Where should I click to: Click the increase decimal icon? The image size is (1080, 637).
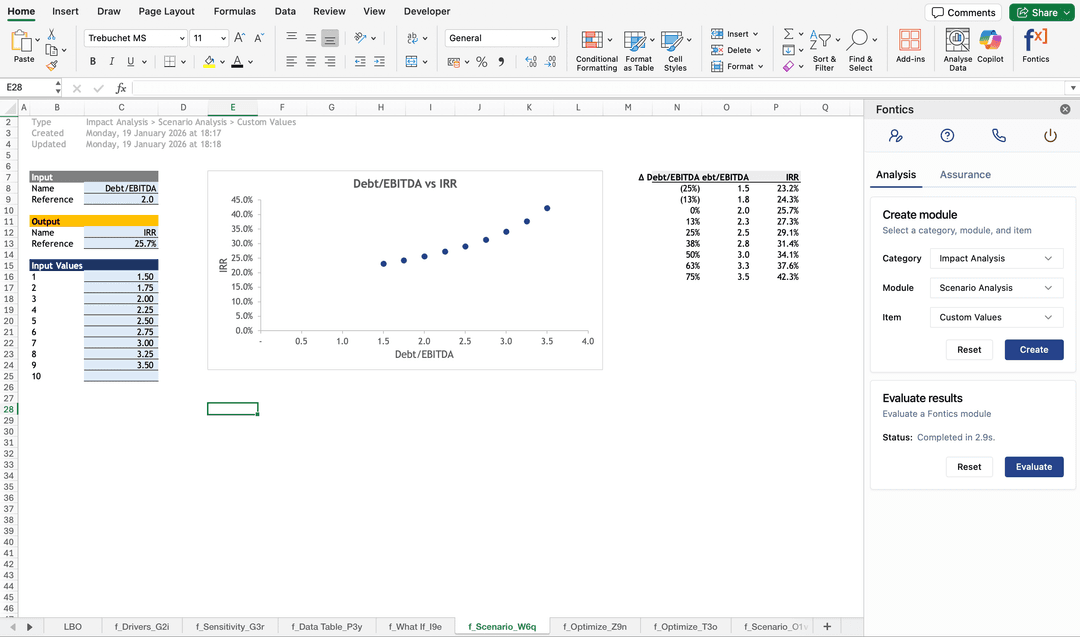pyautogui.click(x=530, y=62)
